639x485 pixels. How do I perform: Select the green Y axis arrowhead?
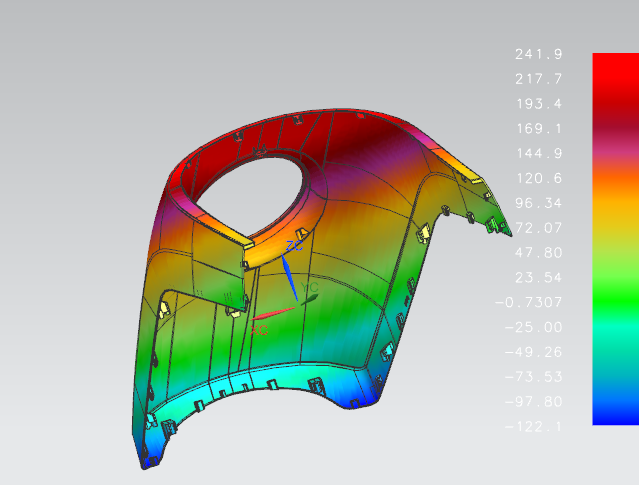point(309,300)
